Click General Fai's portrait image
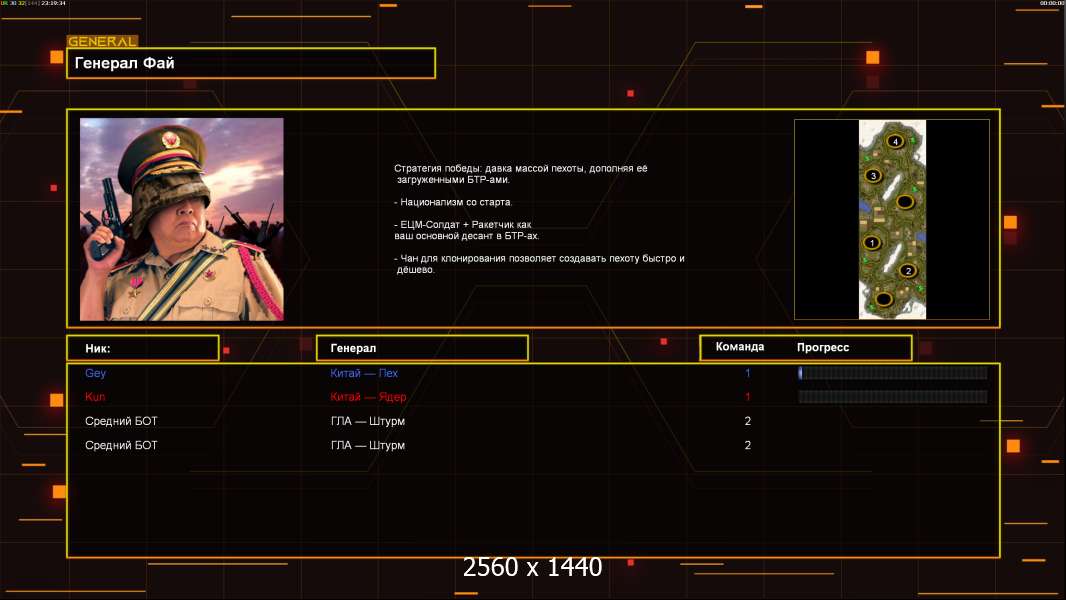The width and height of the screenshot is (1066, 600). tap(182, 219)
